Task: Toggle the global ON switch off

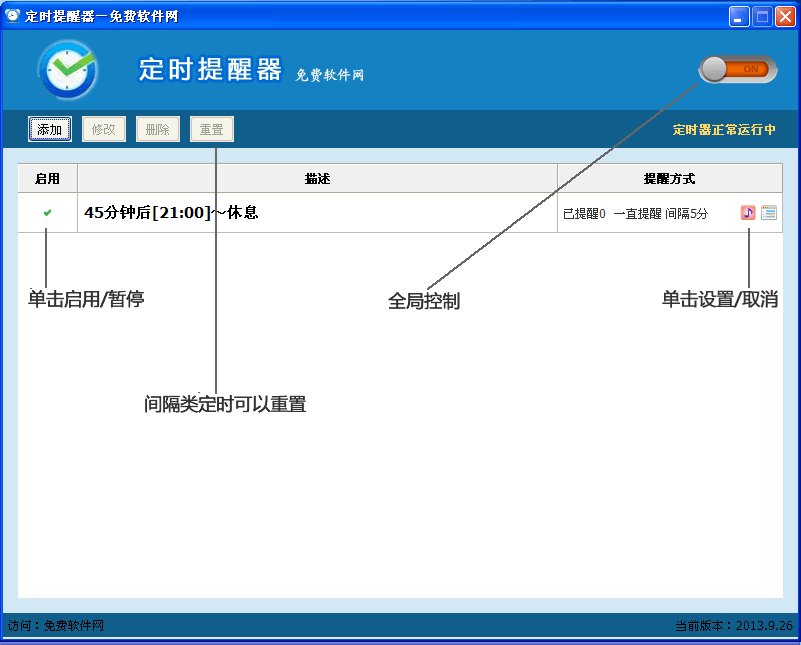Action: 737,68
